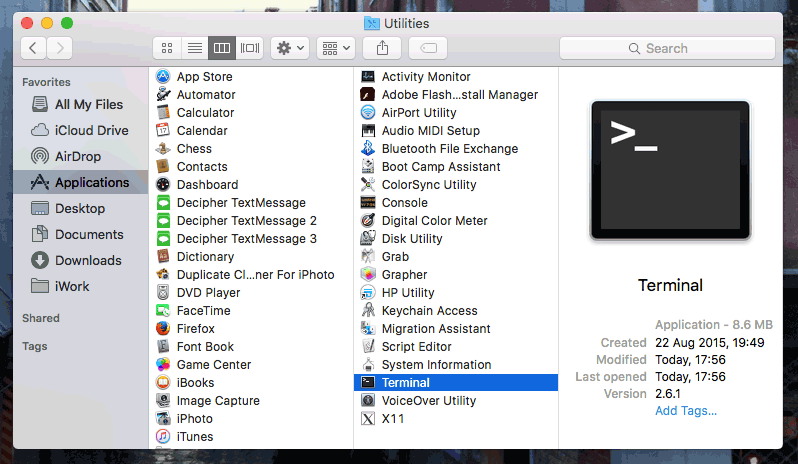
Task: Click Add Tags… link
Action: point(686,411)
